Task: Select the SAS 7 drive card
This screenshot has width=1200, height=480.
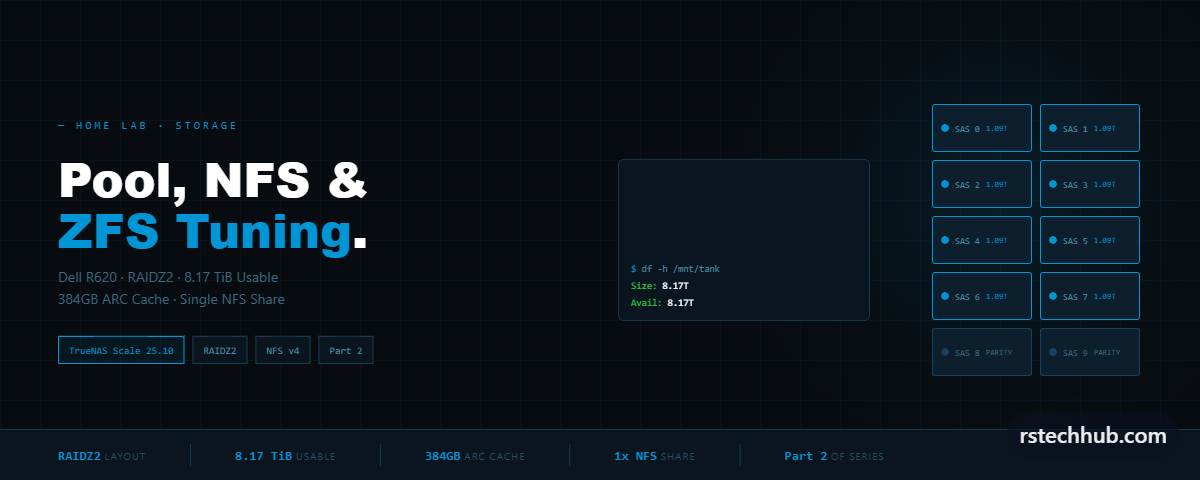Action: click(1090, 296)
